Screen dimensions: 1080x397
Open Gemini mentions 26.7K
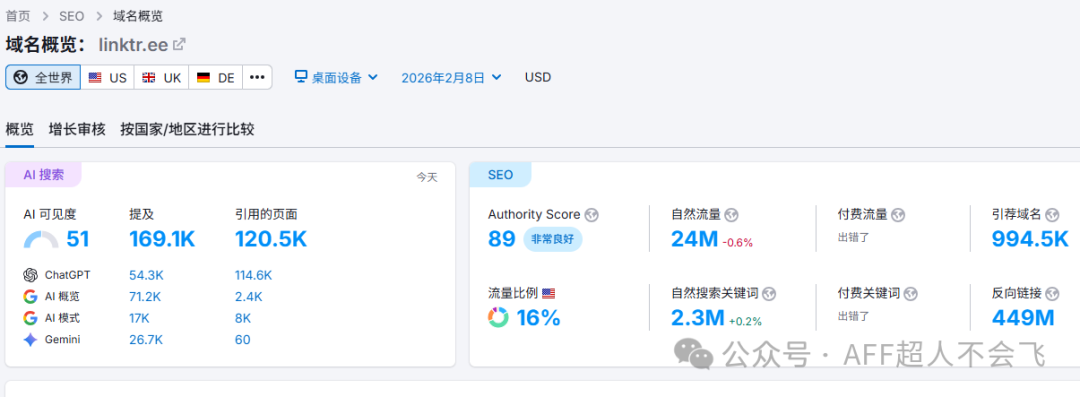(x=146, y=339)
